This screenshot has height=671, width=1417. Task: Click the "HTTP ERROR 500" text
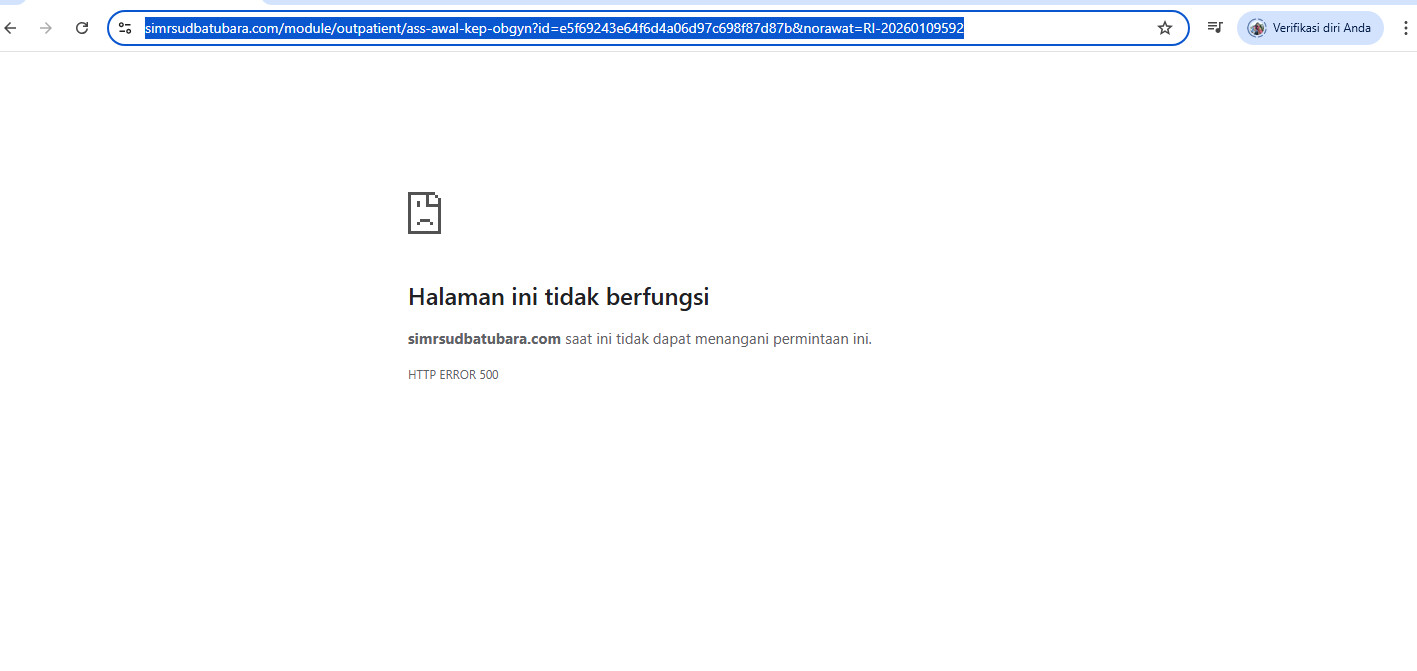[x=453, y=375]
